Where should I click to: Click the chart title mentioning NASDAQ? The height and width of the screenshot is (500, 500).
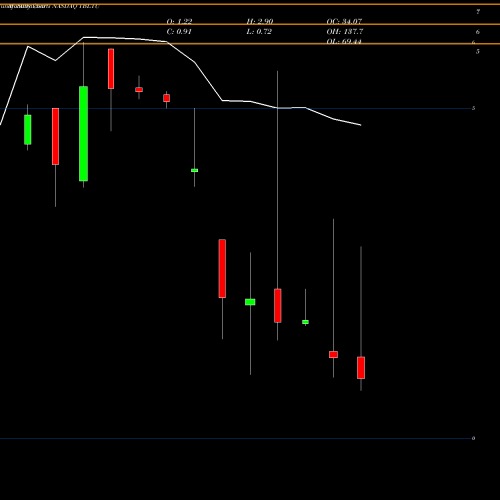coord(49,6)
